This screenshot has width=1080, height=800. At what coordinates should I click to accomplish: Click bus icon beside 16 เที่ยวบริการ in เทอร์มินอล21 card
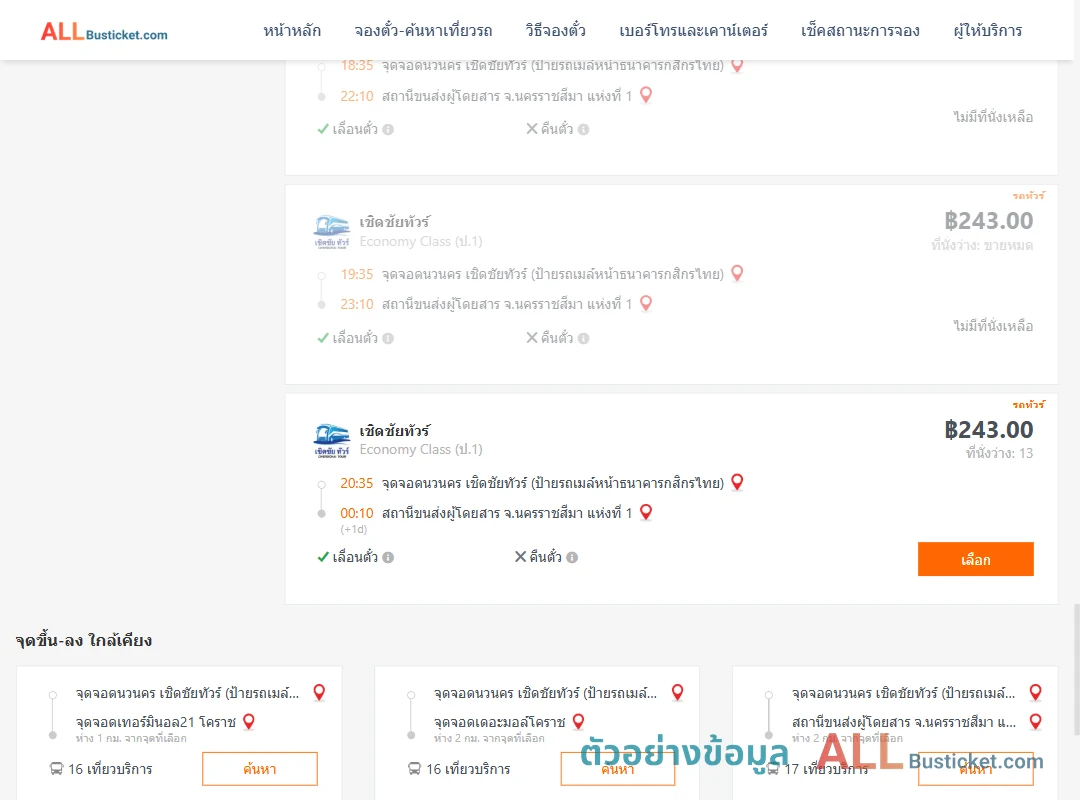pyautogui.click(x=56, y=769)
